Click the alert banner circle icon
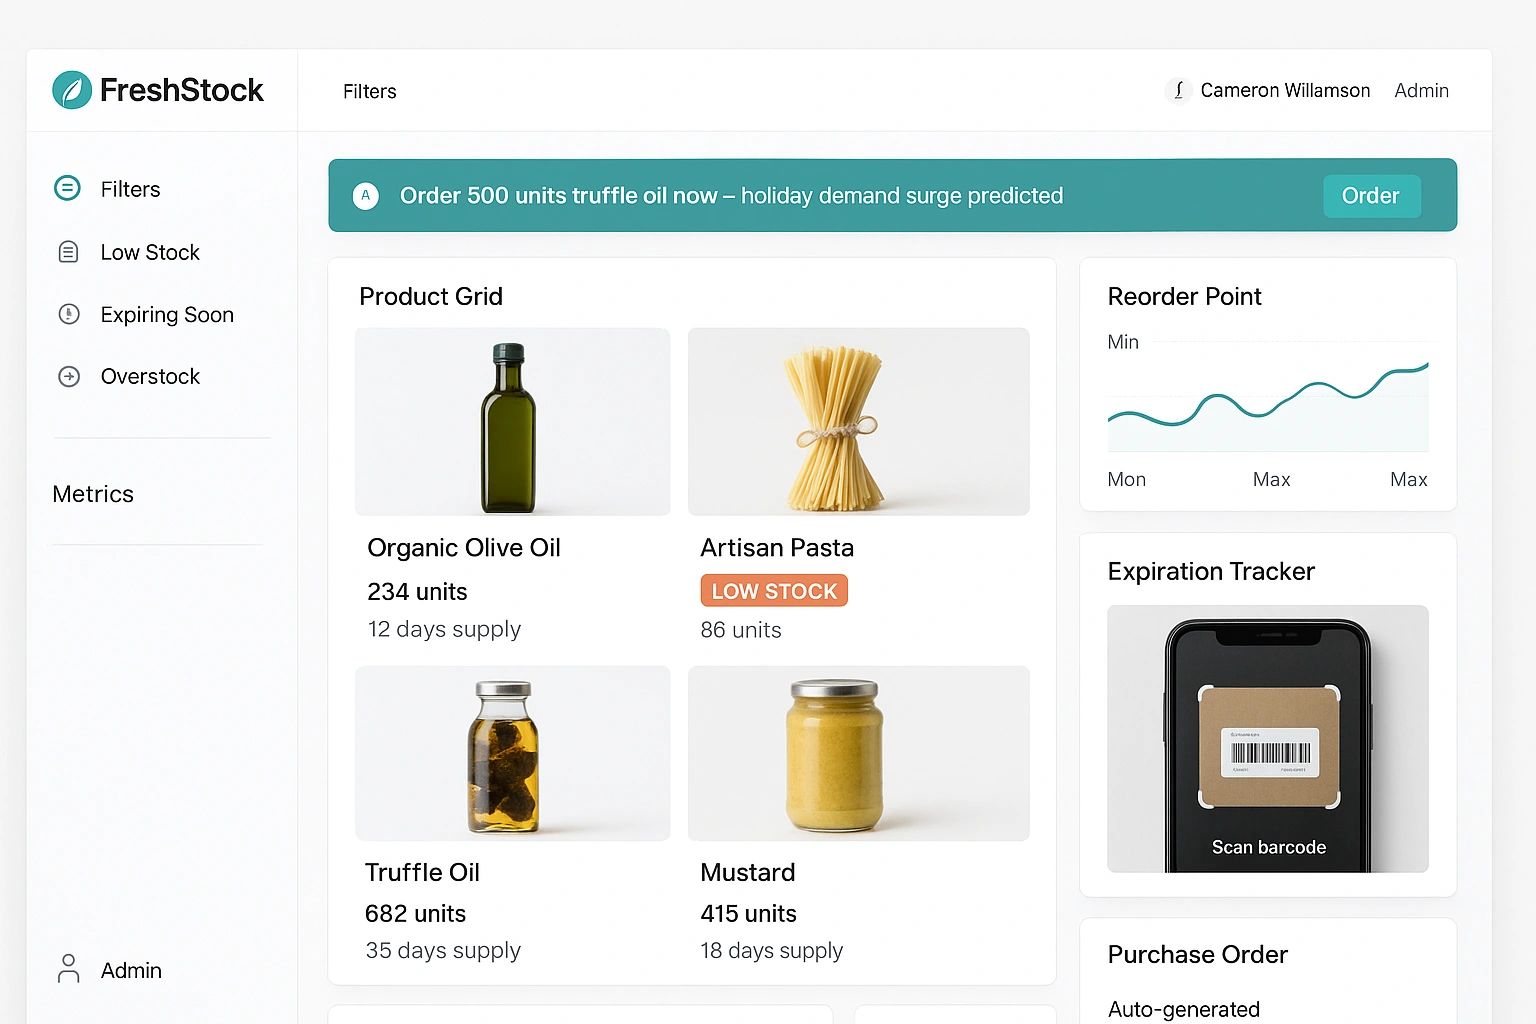Viewport: 1536px width, 1024px height. pos(366,196)
